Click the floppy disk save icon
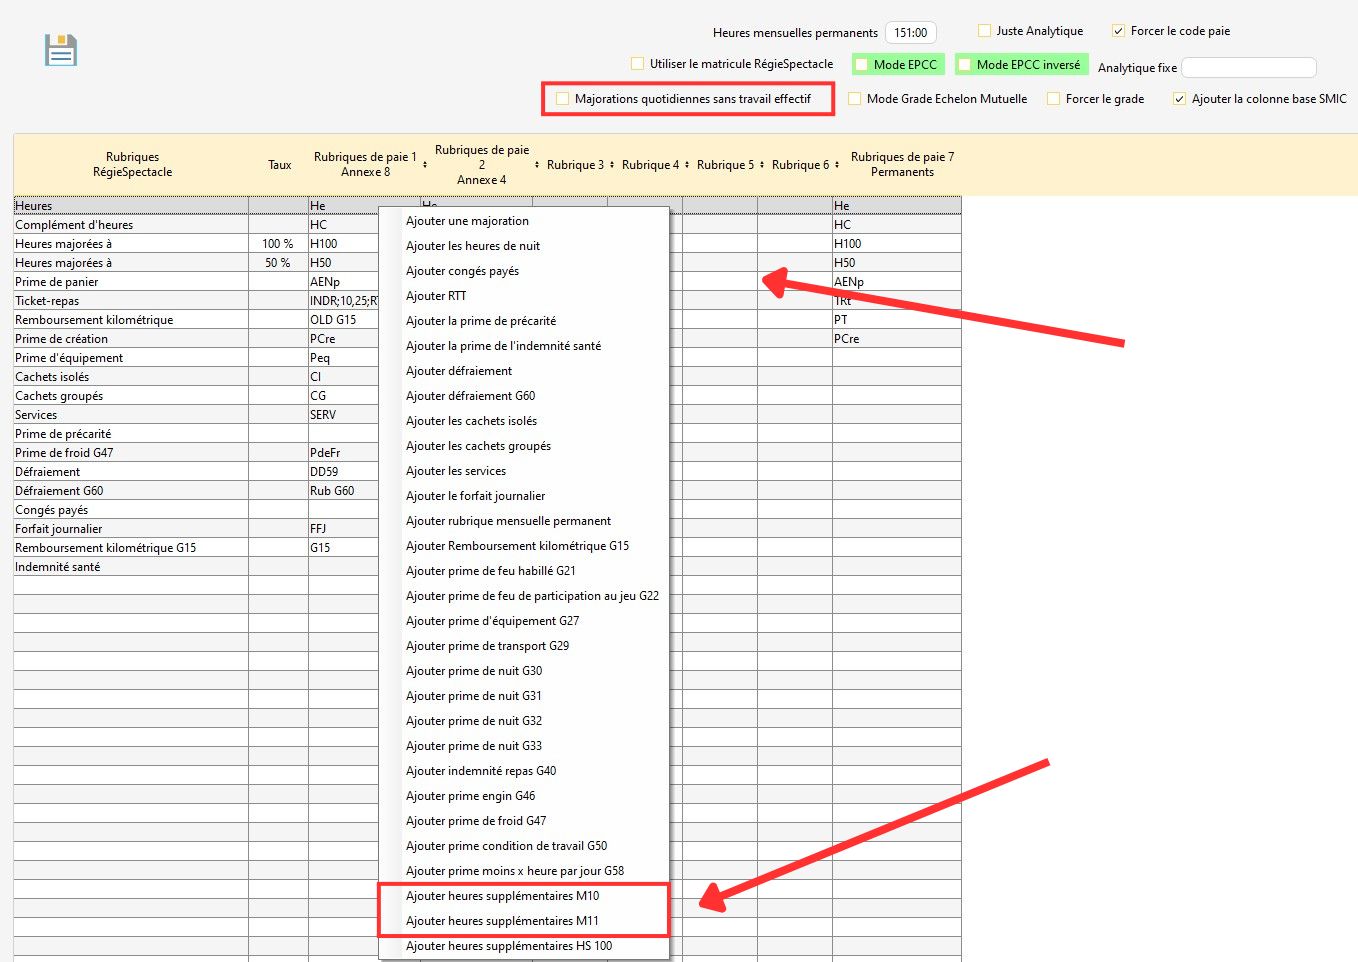The image size is (1358, 962). pos(61,50)
